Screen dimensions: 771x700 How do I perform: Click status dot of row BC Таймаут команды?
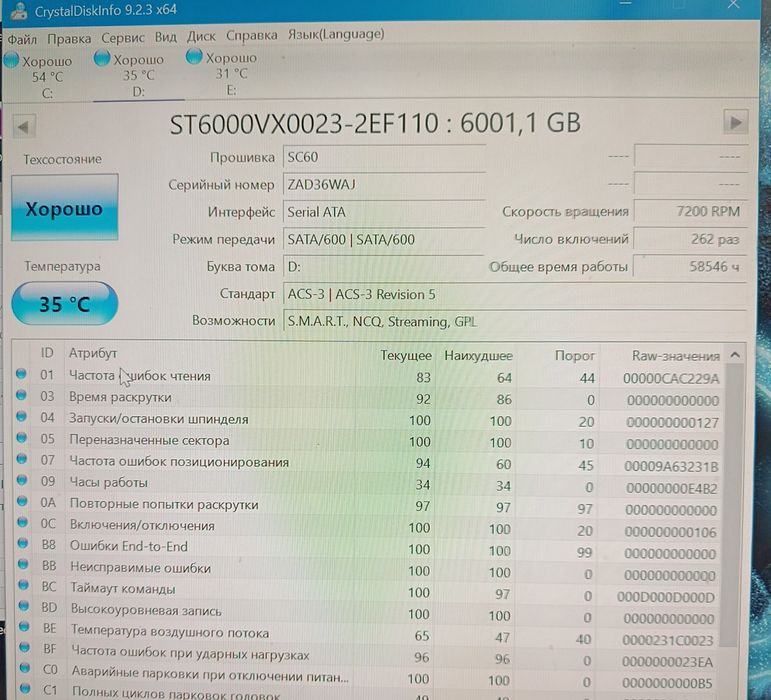click(x=23, y=585)
